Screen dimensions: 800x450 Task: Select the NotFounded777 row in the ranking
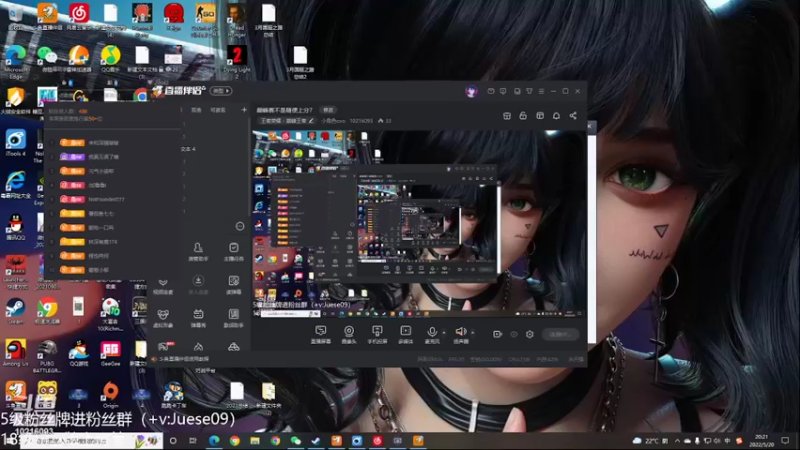(112, 199)
